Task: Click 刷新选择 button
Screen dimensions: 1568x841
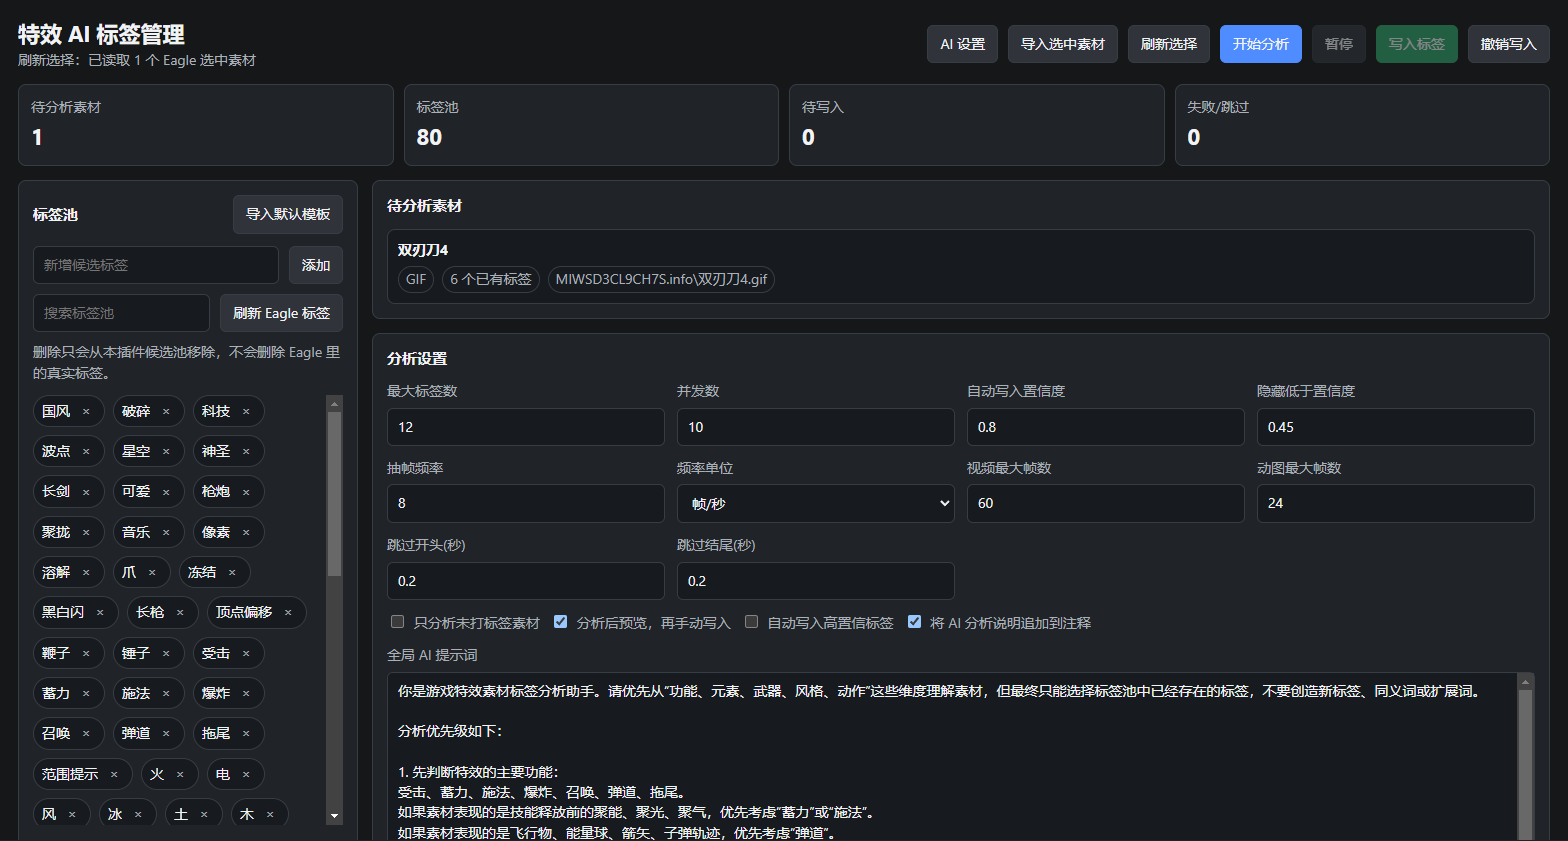Action: (x=1169, y=44)
